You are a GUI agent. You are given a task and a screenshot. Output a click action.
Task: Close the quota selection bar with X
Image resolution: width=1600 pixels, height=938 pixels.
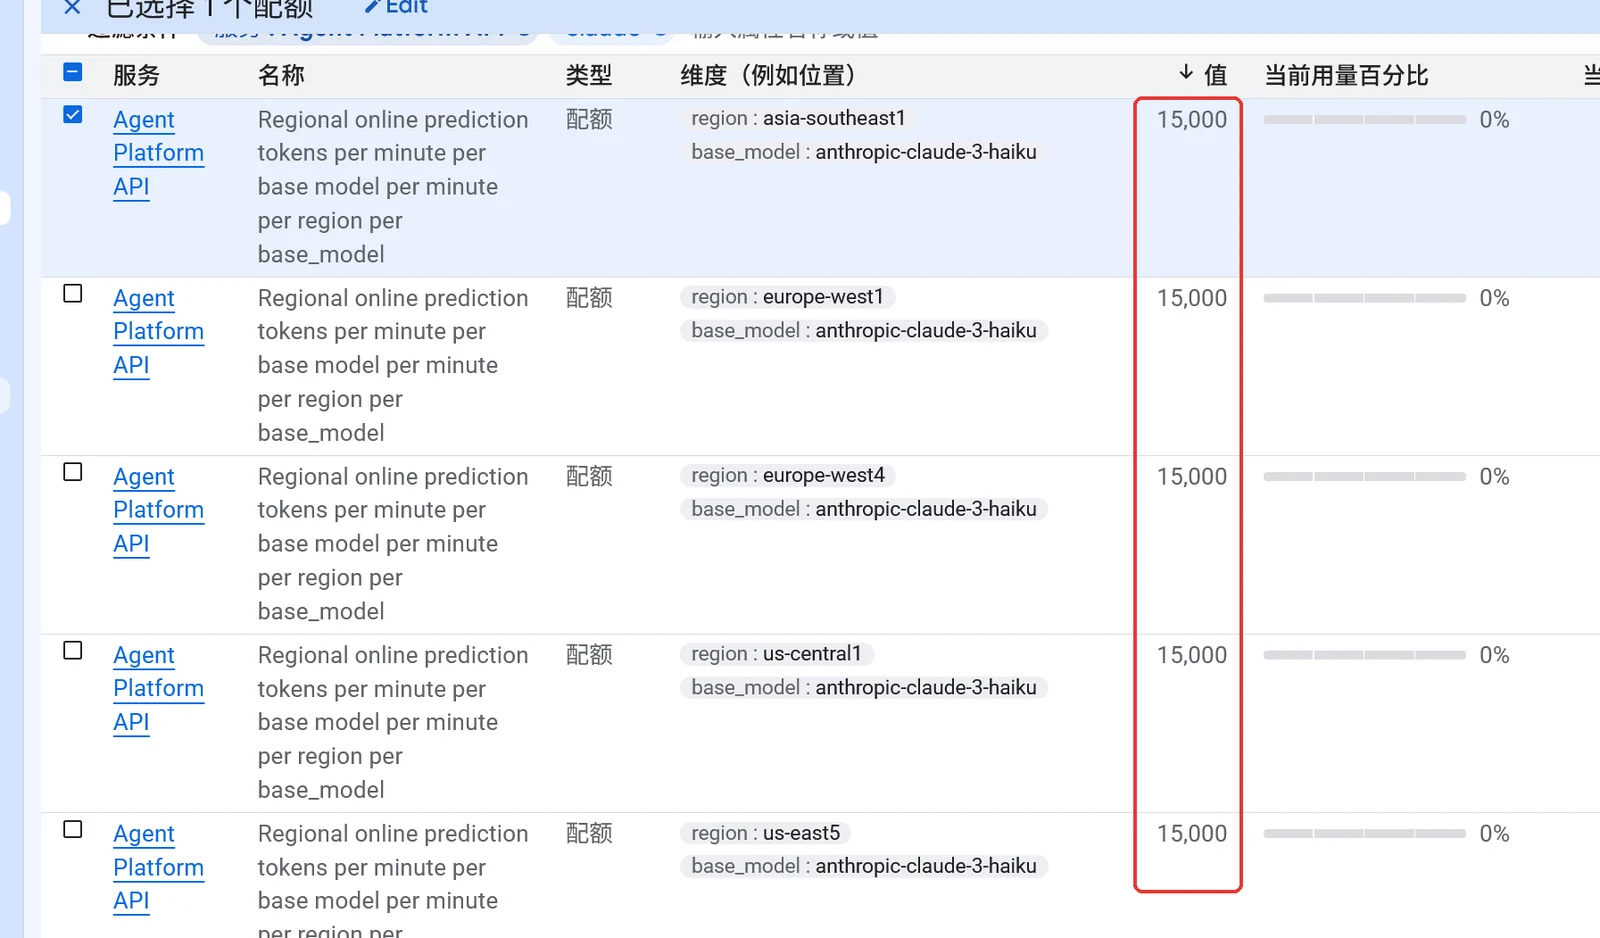pyautogui.click(x=72, y=8)
